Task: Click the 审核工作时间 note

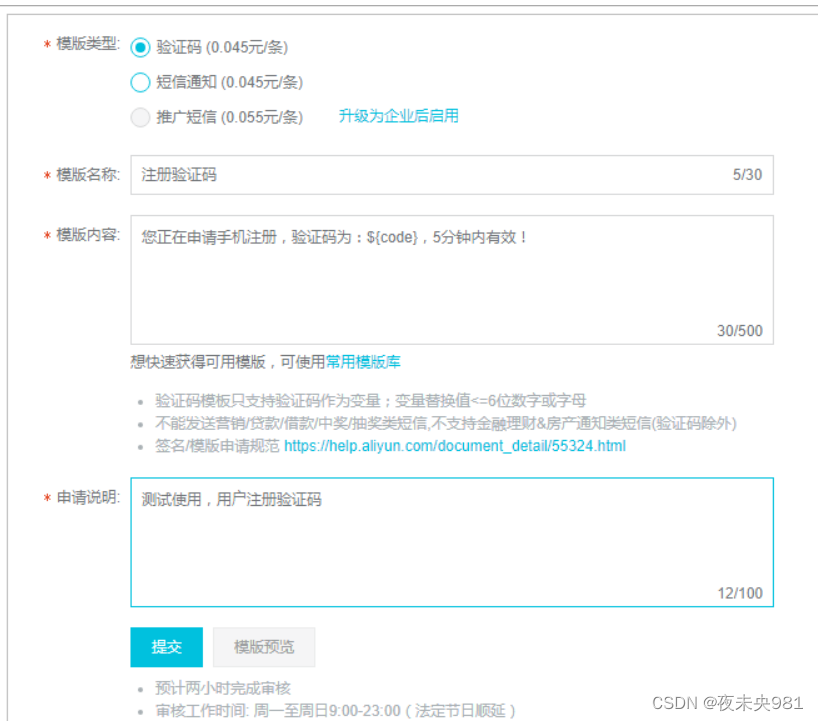Action: coord(335,711)
